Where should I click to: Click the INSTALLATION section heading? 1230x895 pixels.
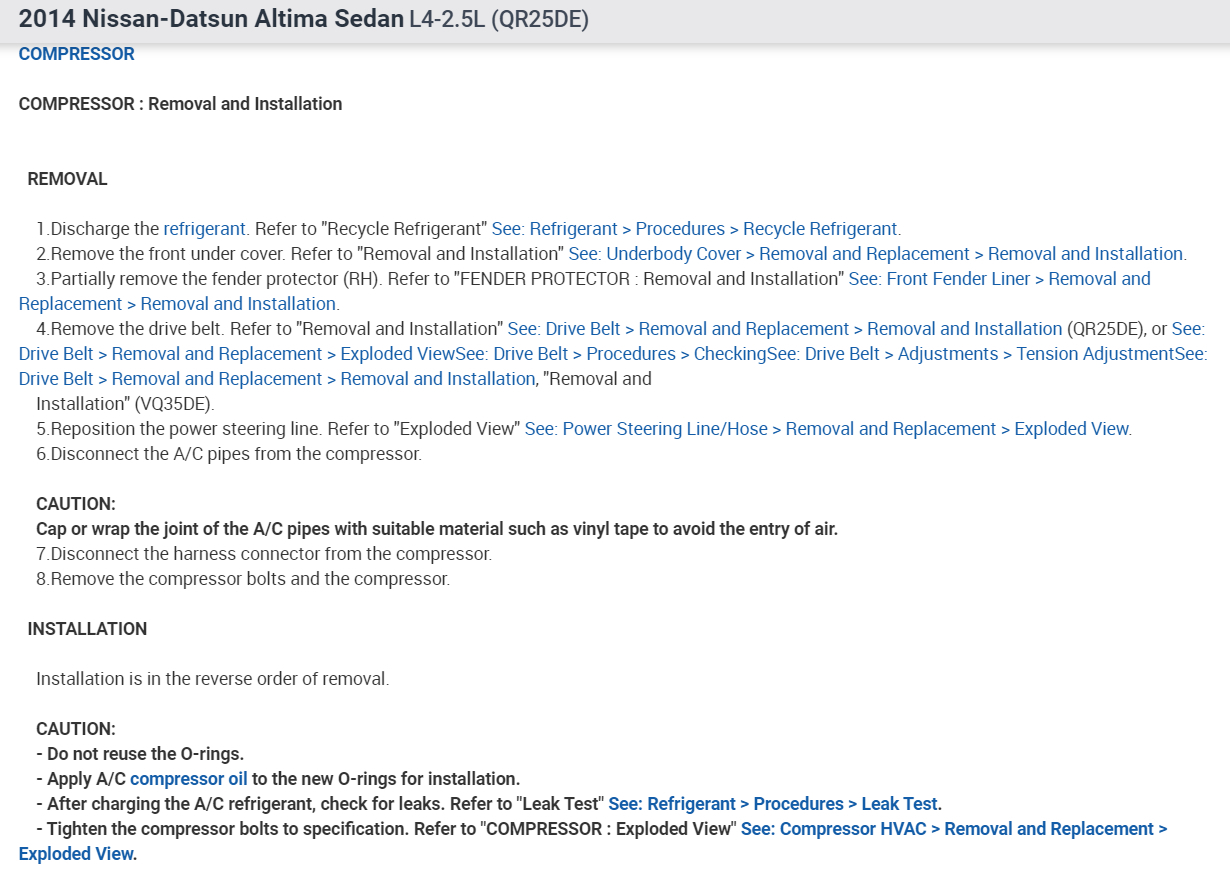coord(87,629)
